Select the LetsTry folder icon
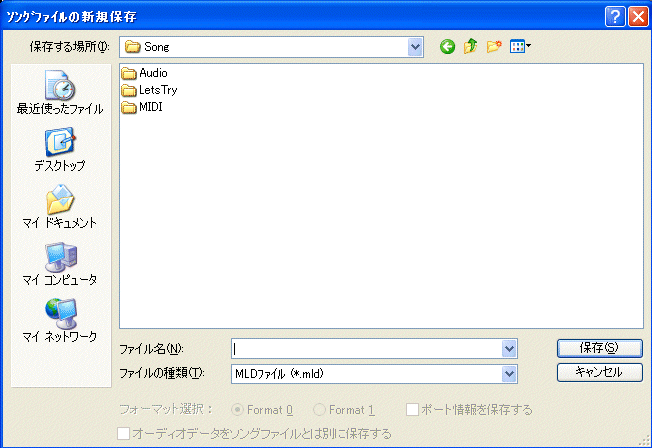Screen dimensions: 652x448 coord(129,90)
